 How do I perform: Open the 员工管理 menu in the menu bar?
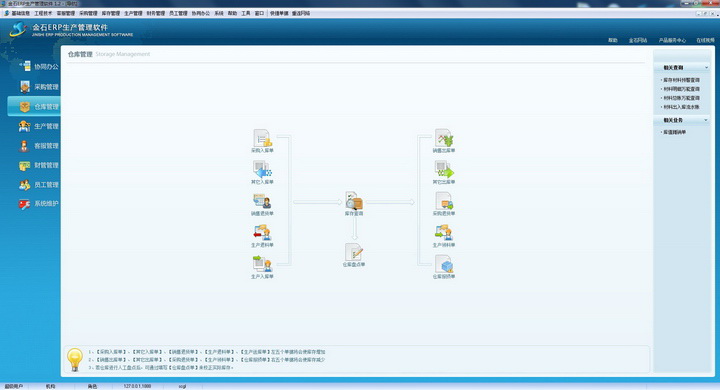point(178,13)
